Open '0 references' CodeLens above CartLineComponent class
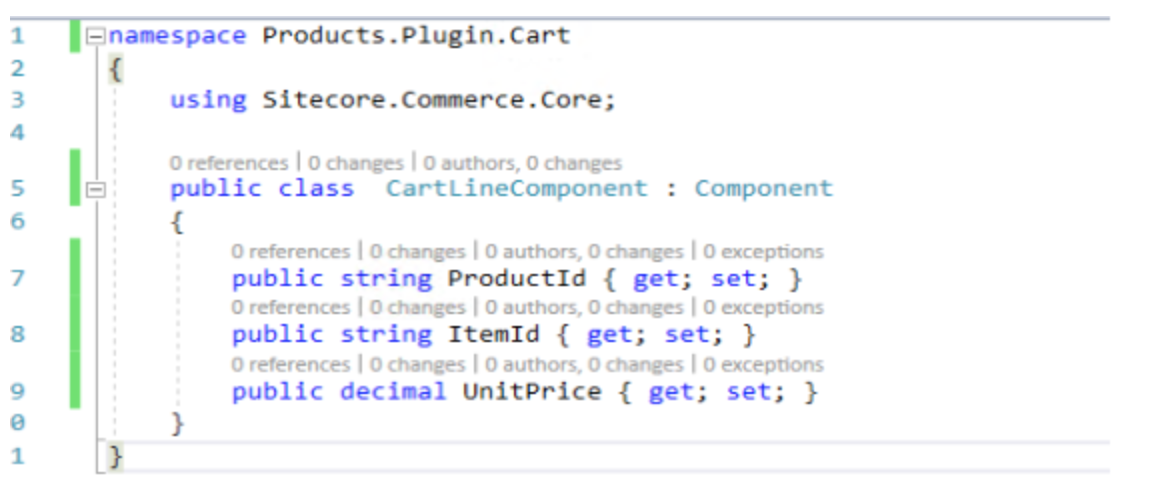Screen dimensions: 1160x504 point(229,163)
